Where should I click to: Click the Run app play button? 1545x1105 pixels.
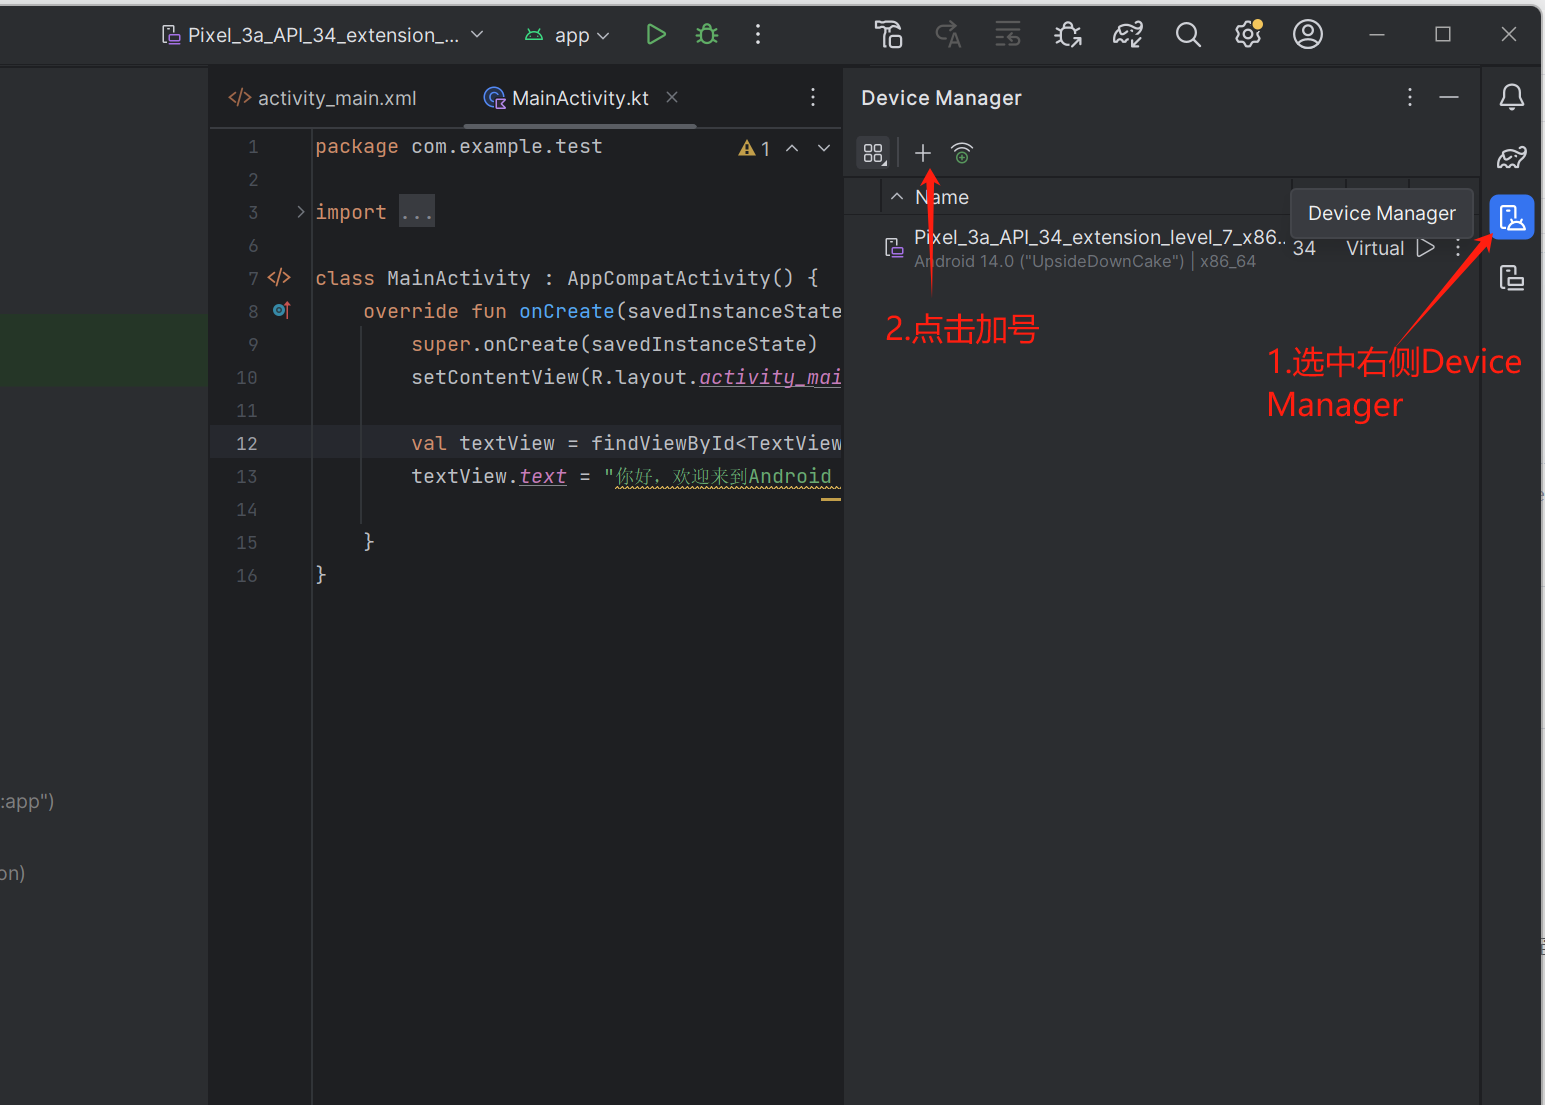coord(655,35)
